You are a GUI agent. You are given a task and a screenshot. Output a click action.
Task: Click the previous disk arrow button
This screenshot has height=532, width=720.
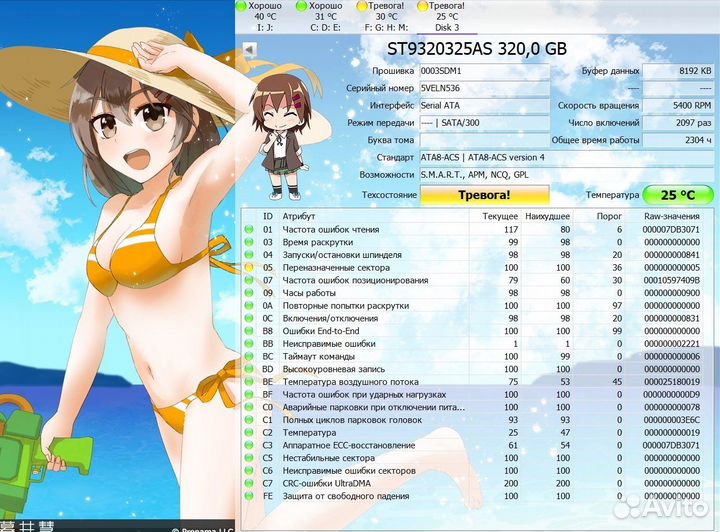(249, 49)
